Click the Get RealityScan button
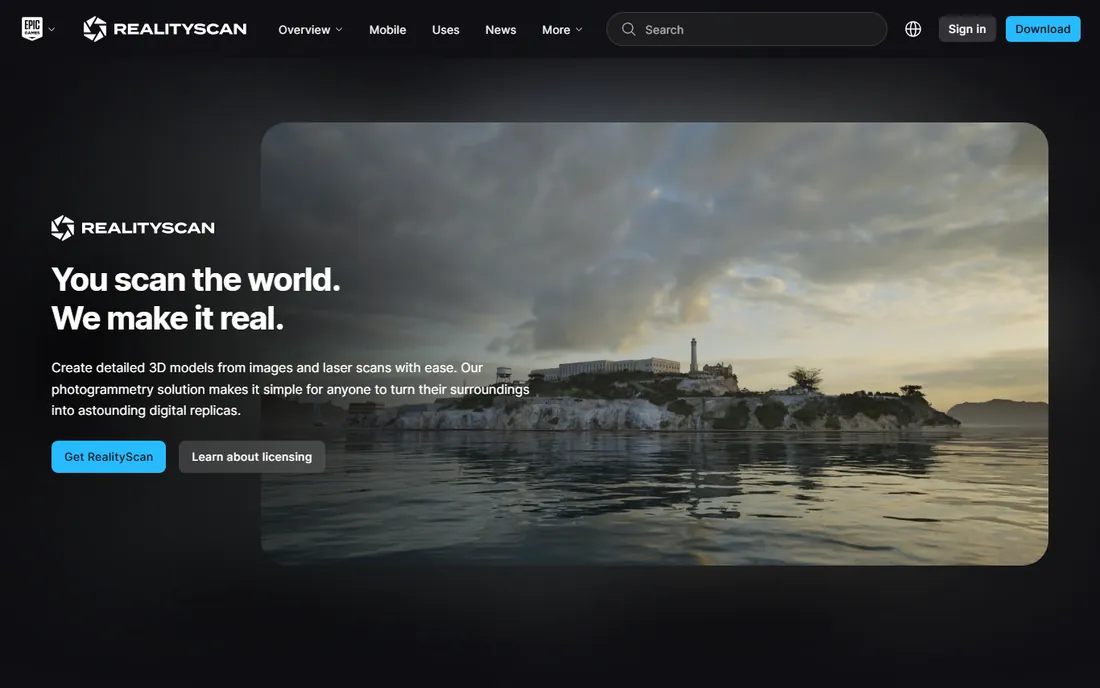1100x688 pixels. coord(109,457)
